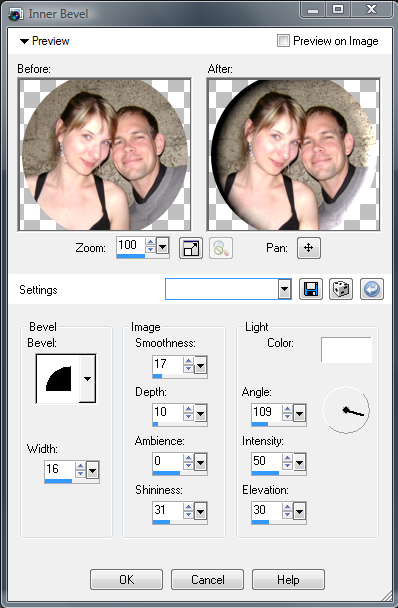
Task: Click the Reset to Default arrow icon
Action: (372, 289)
